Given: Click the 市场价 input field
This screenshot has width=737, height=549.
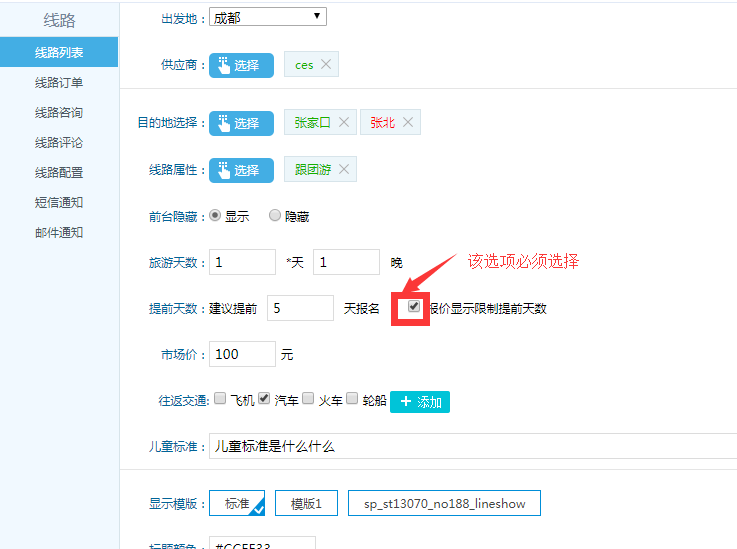Looking at the screenshot, I should coord(243,354).
